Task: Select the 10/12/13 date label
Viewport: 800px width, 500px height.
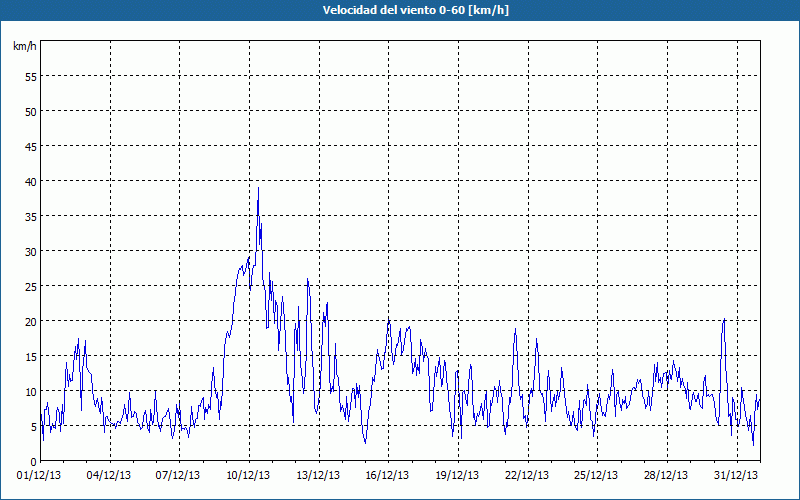Action: pyautogui.click(x=248, y=476)
